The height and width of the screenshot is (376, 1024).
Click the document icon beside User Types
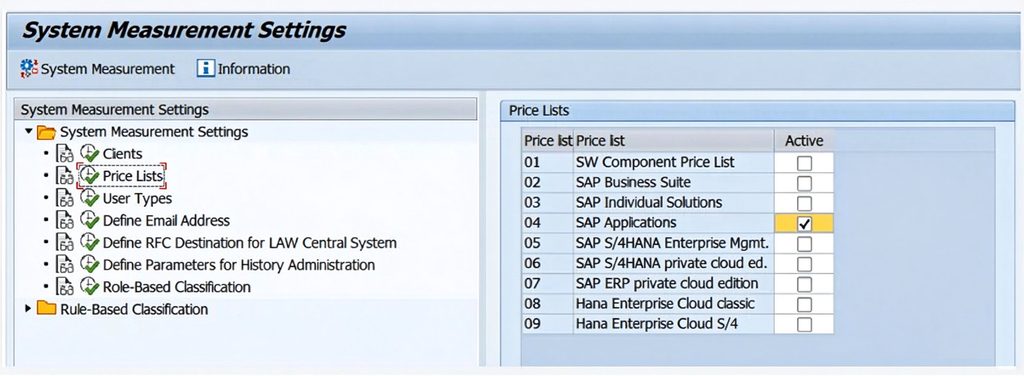coord(65,198)
